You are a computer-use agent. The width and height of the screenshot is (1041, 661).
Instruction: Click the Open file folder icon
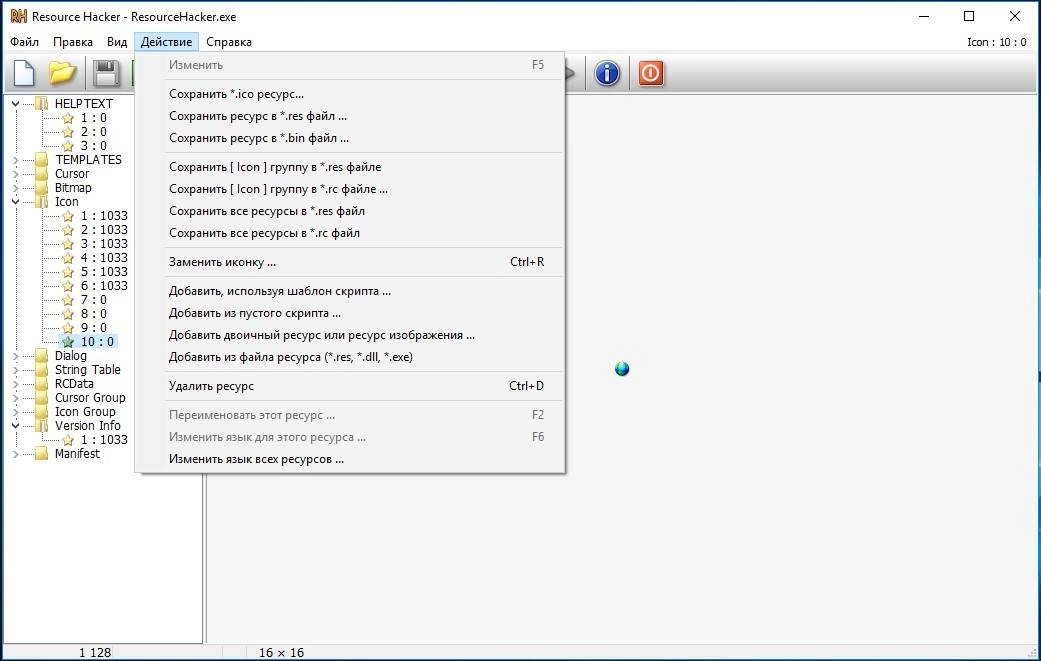coord(62,73)
